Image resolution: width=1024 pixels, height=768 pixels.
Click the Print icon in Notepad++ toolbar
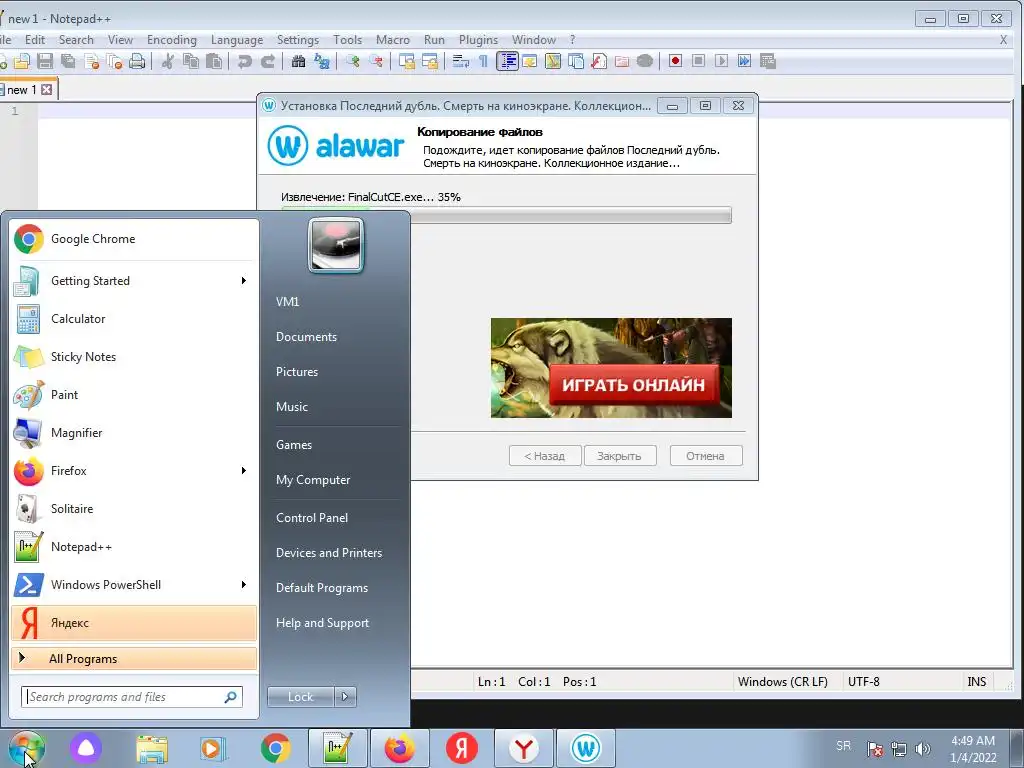coord(136,61)
